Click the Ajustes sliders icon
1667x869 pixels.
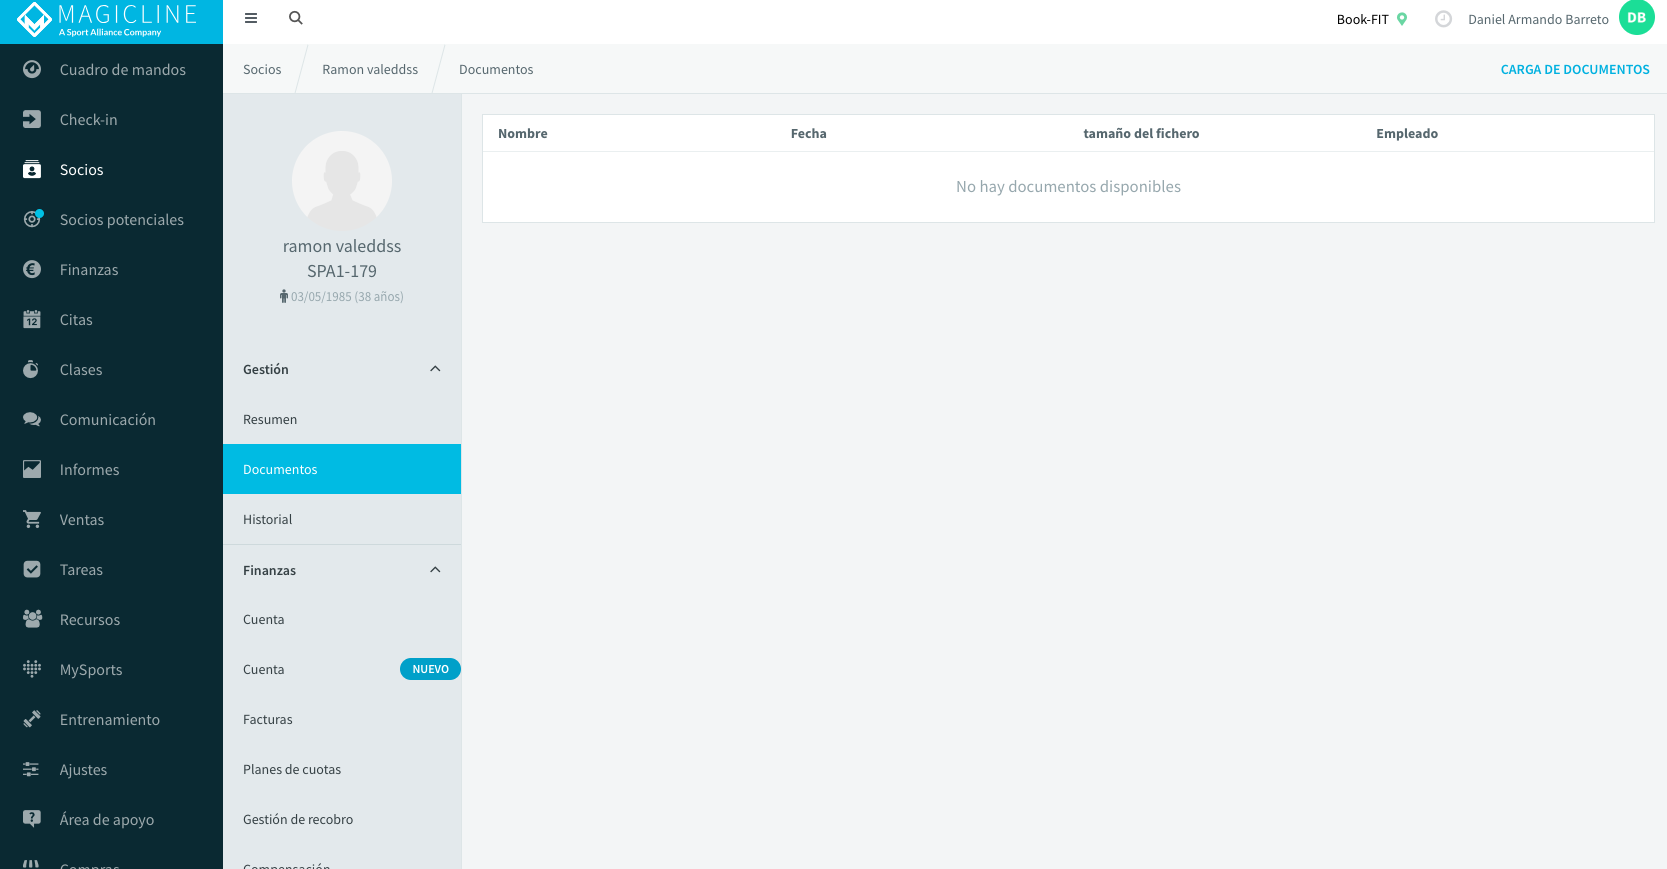pos(32,769)
